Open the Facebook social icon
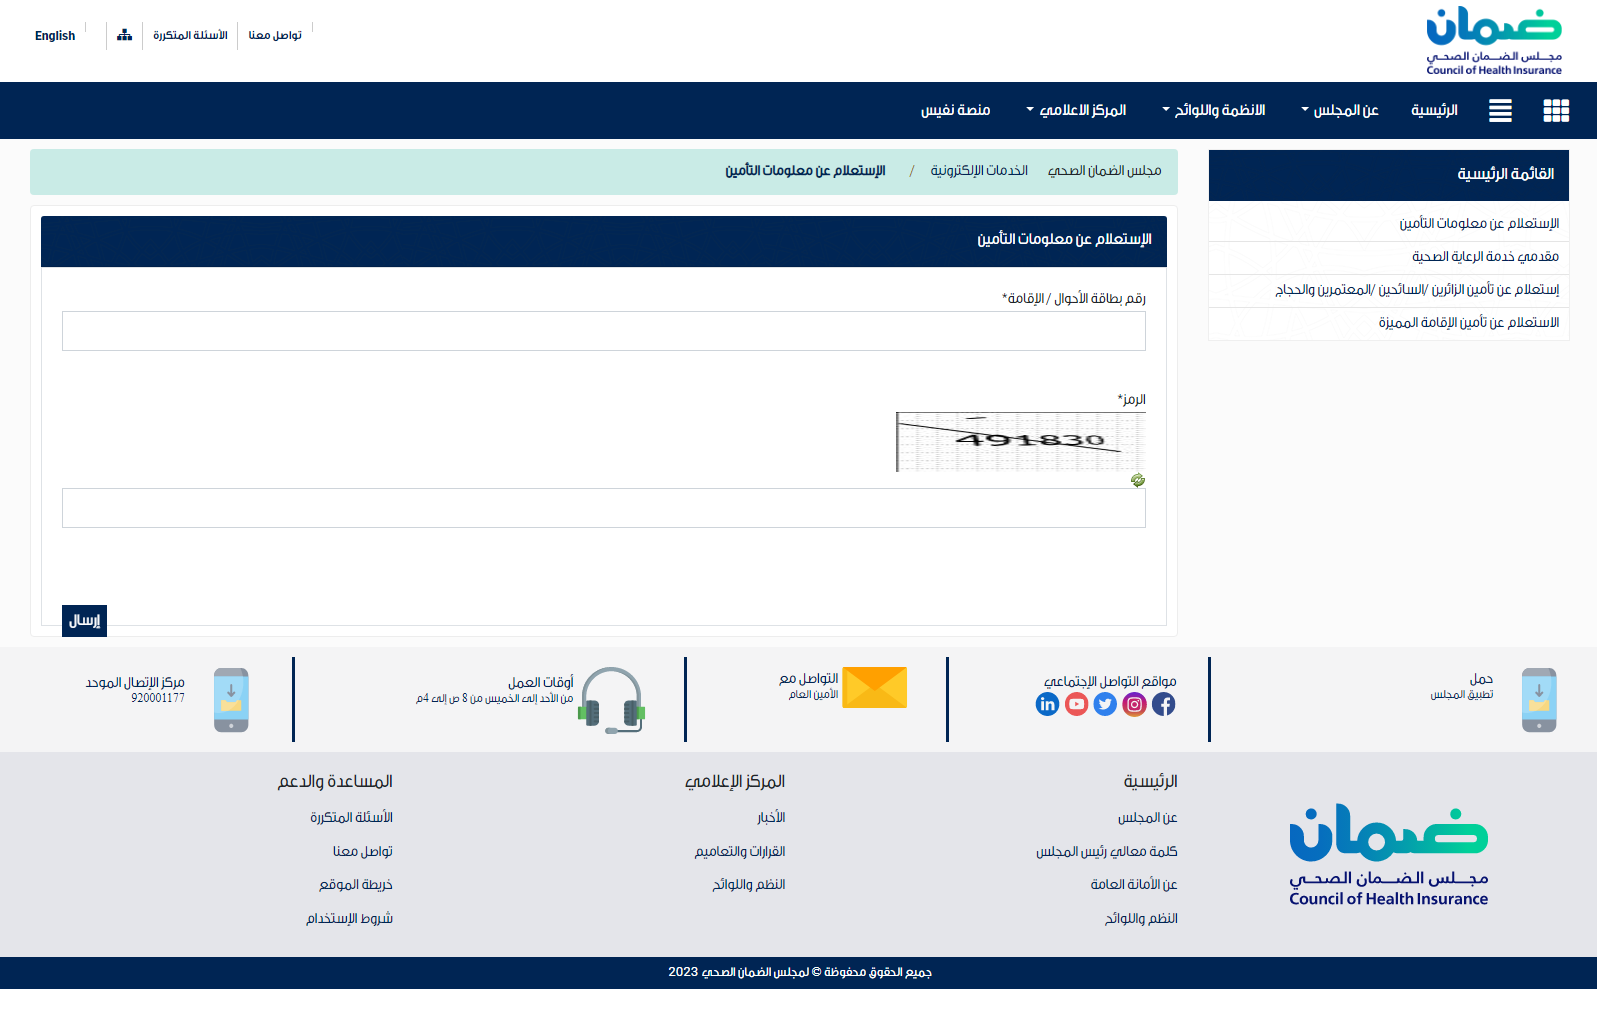Image resolution: width=1597 pixels, height=1017 pixels. pos(1163,704)
